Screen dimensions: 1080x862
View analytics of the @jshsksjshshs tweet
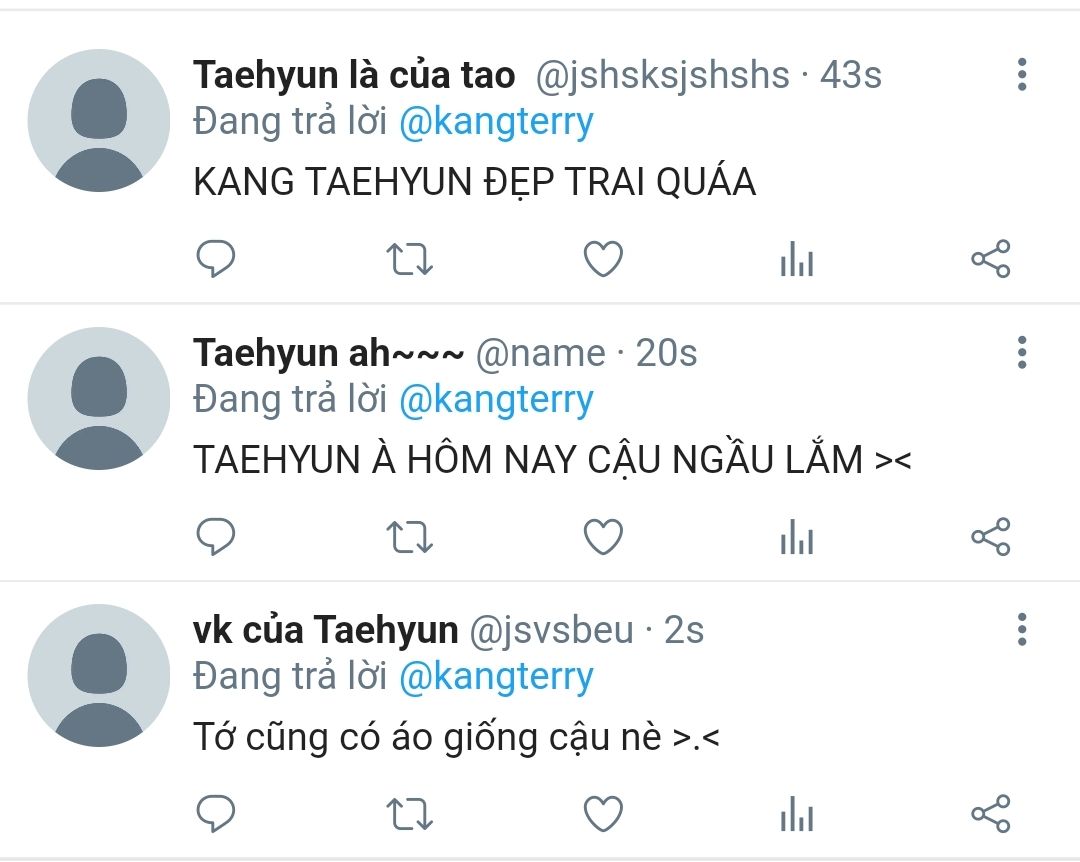[797, 259]
